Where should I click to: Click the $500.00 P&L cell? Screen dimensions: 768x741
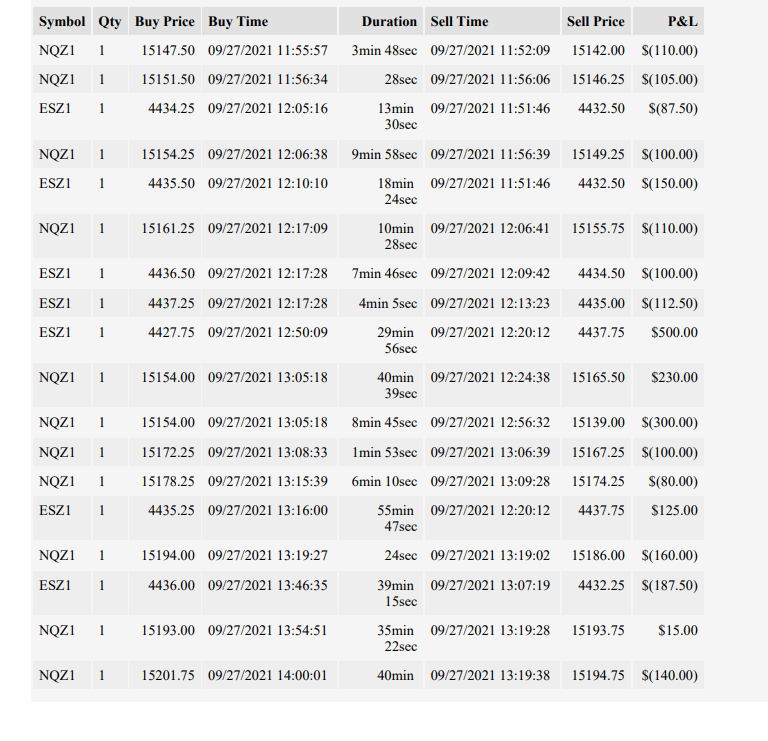point(668,340)
